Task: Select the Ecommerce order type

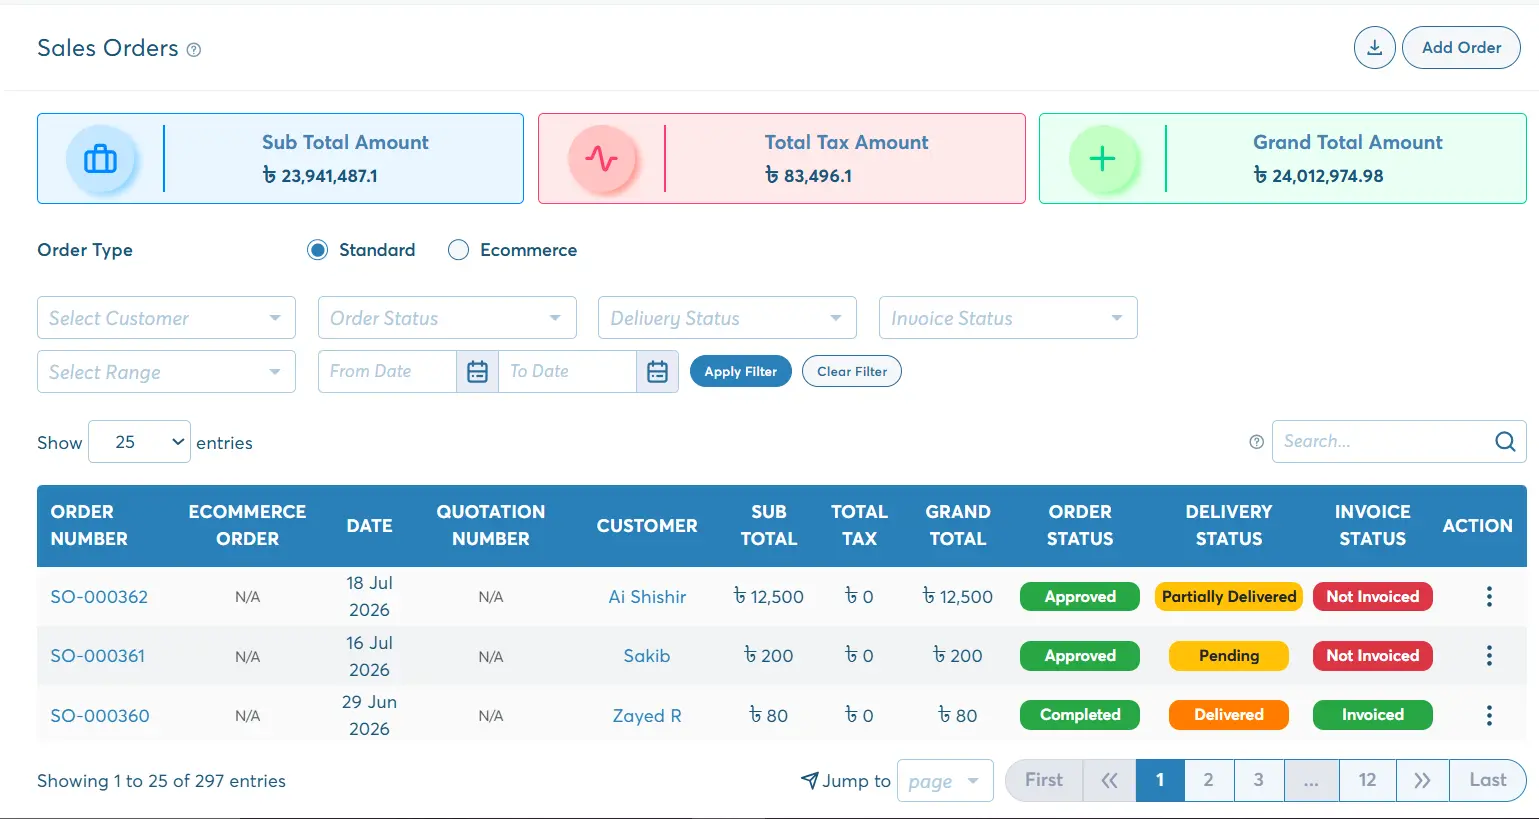Action: 458,250
